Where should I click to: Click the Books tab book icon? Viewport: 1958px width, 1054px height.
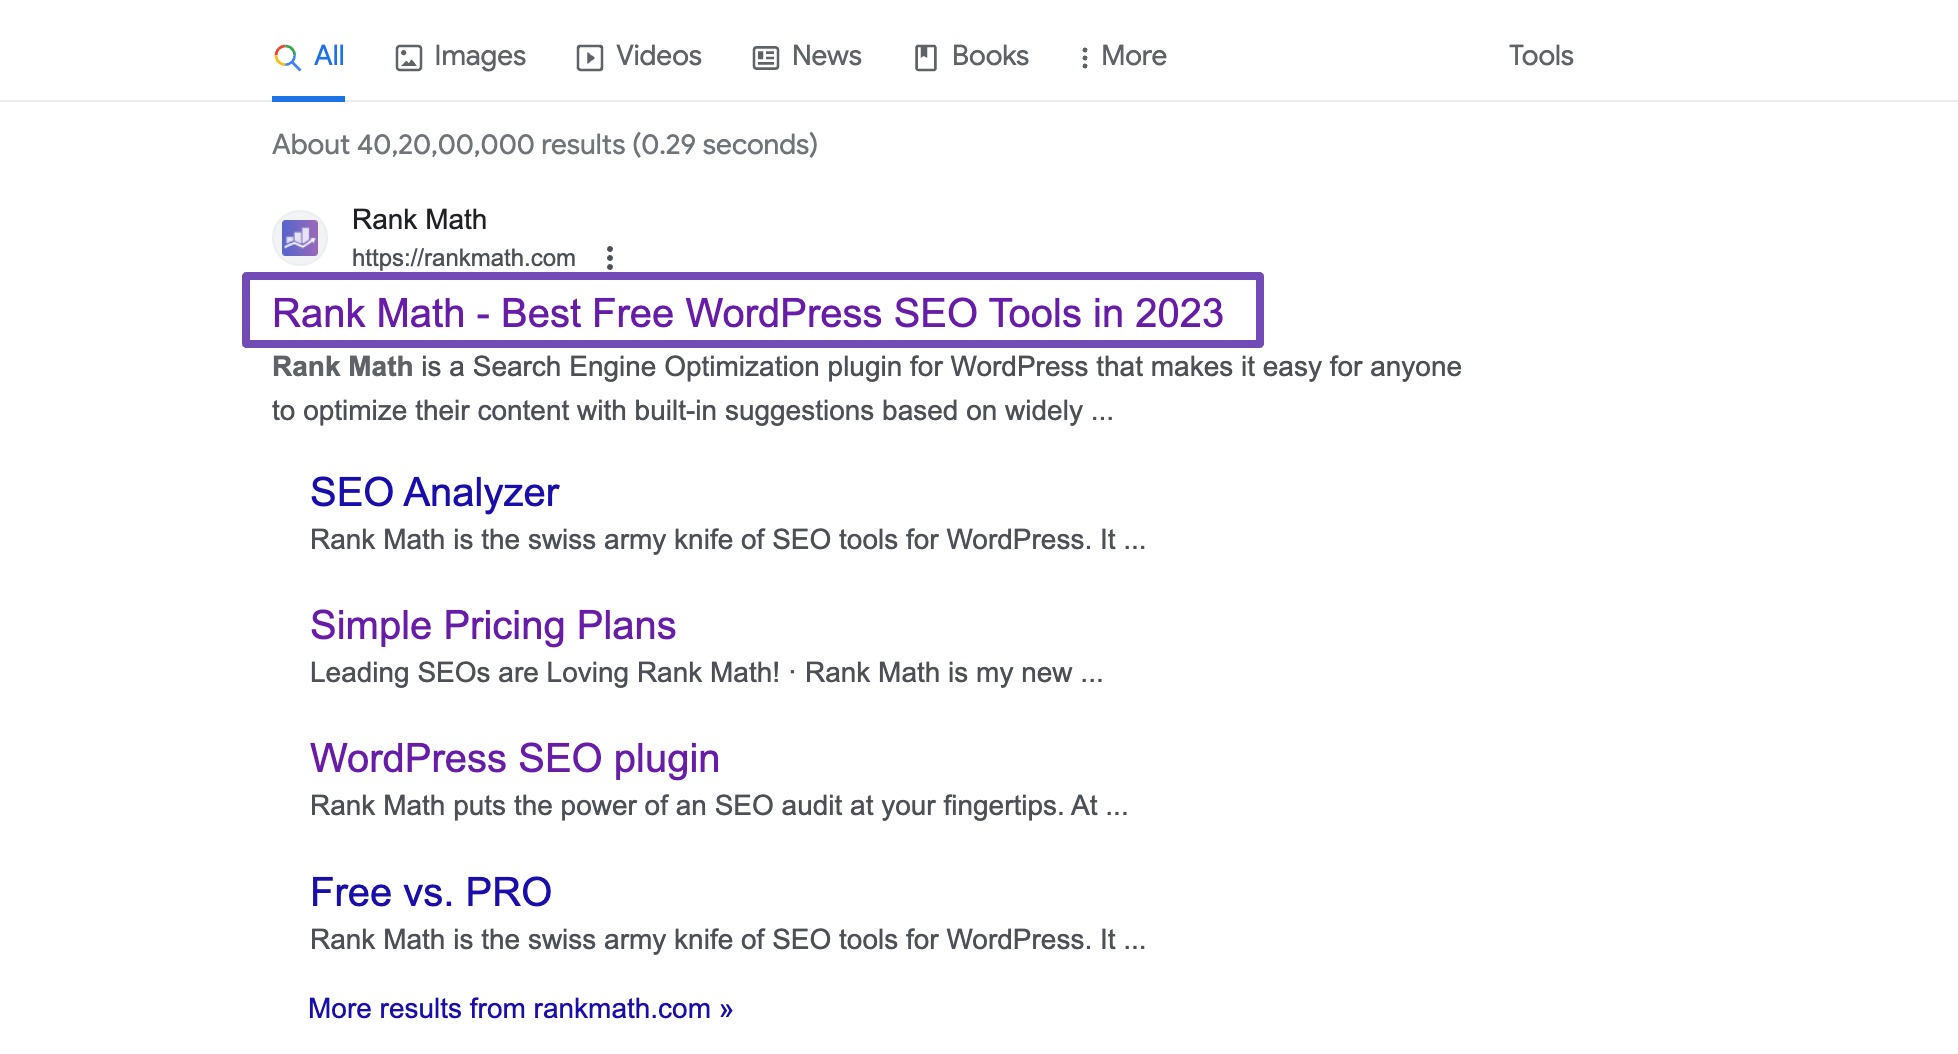click(926, 58)
